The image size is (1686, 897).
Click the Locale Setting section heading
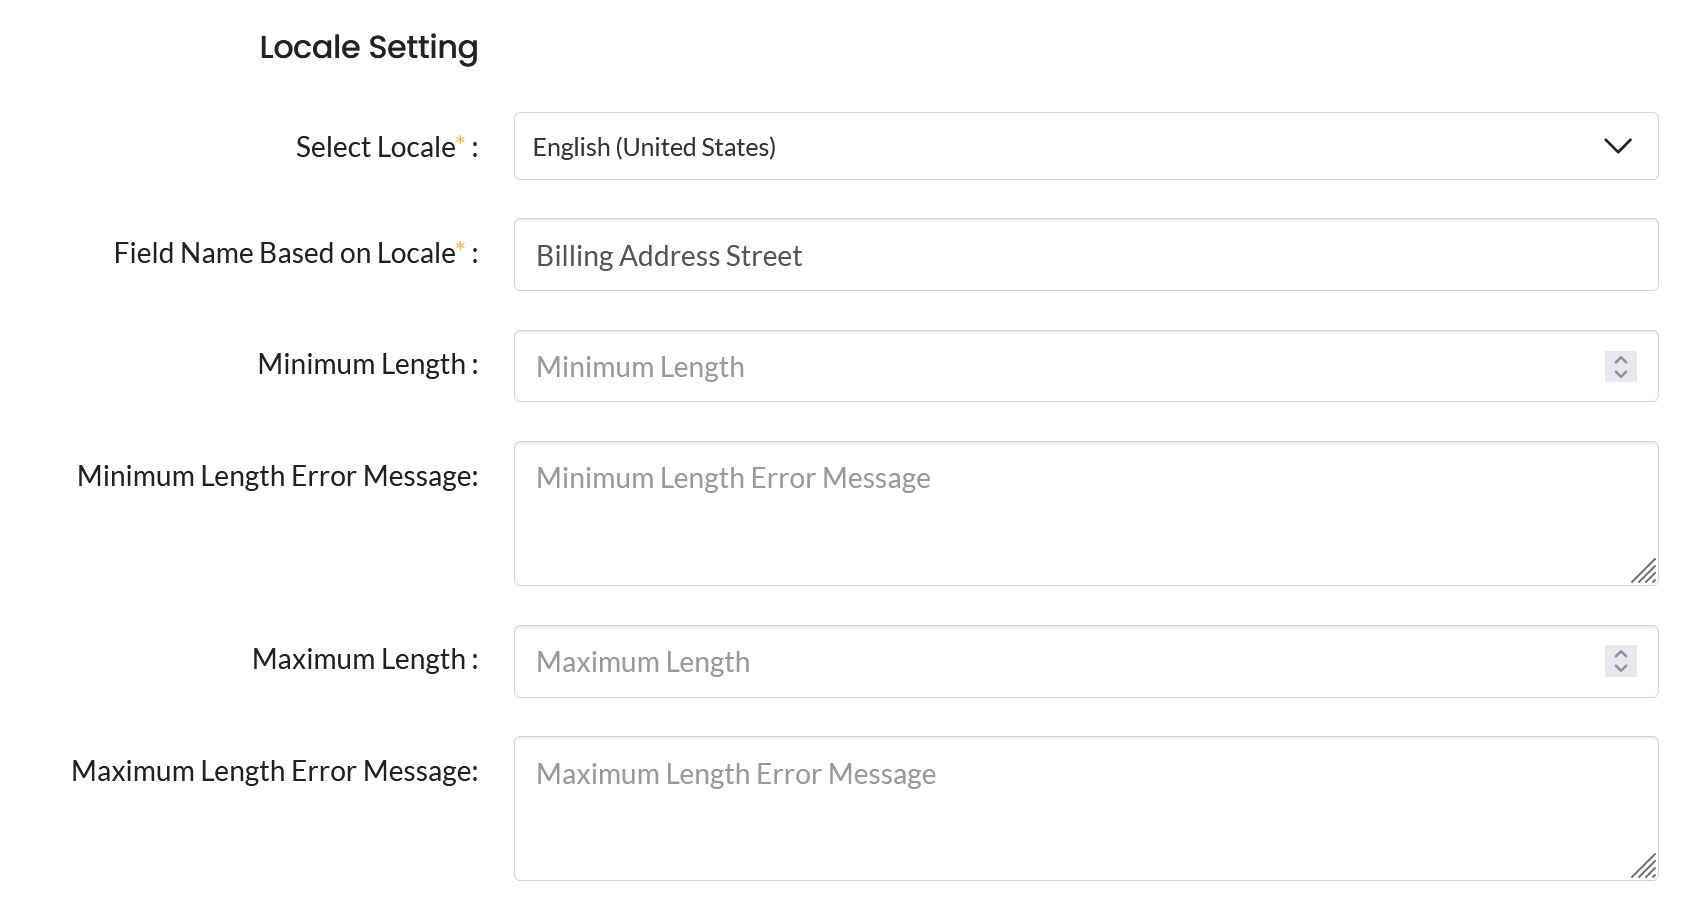click(x=369, y=47)
